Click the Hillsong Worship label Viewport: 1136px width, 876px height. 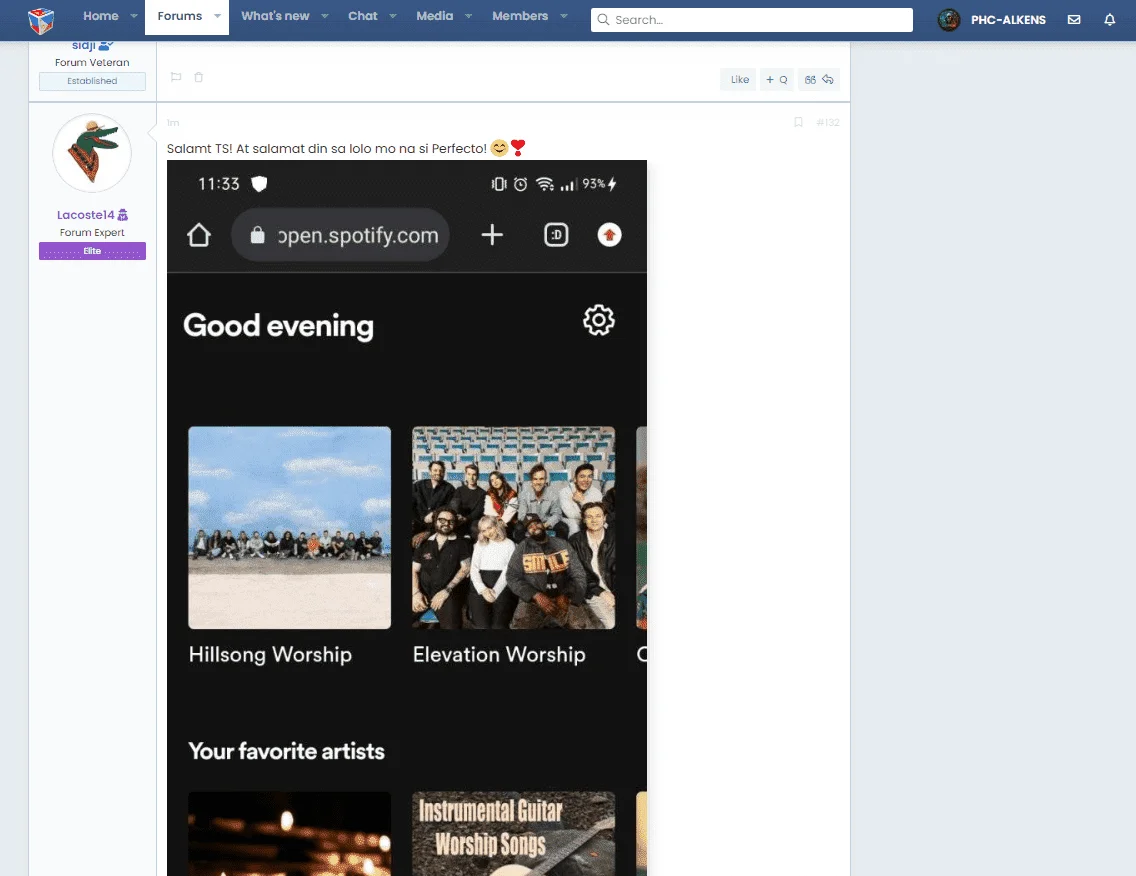(270, 654)
